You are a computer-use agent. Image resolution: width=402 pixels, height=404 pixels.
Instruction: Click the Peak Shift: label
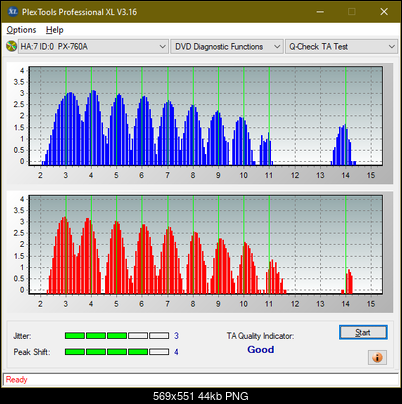point(32,352)
